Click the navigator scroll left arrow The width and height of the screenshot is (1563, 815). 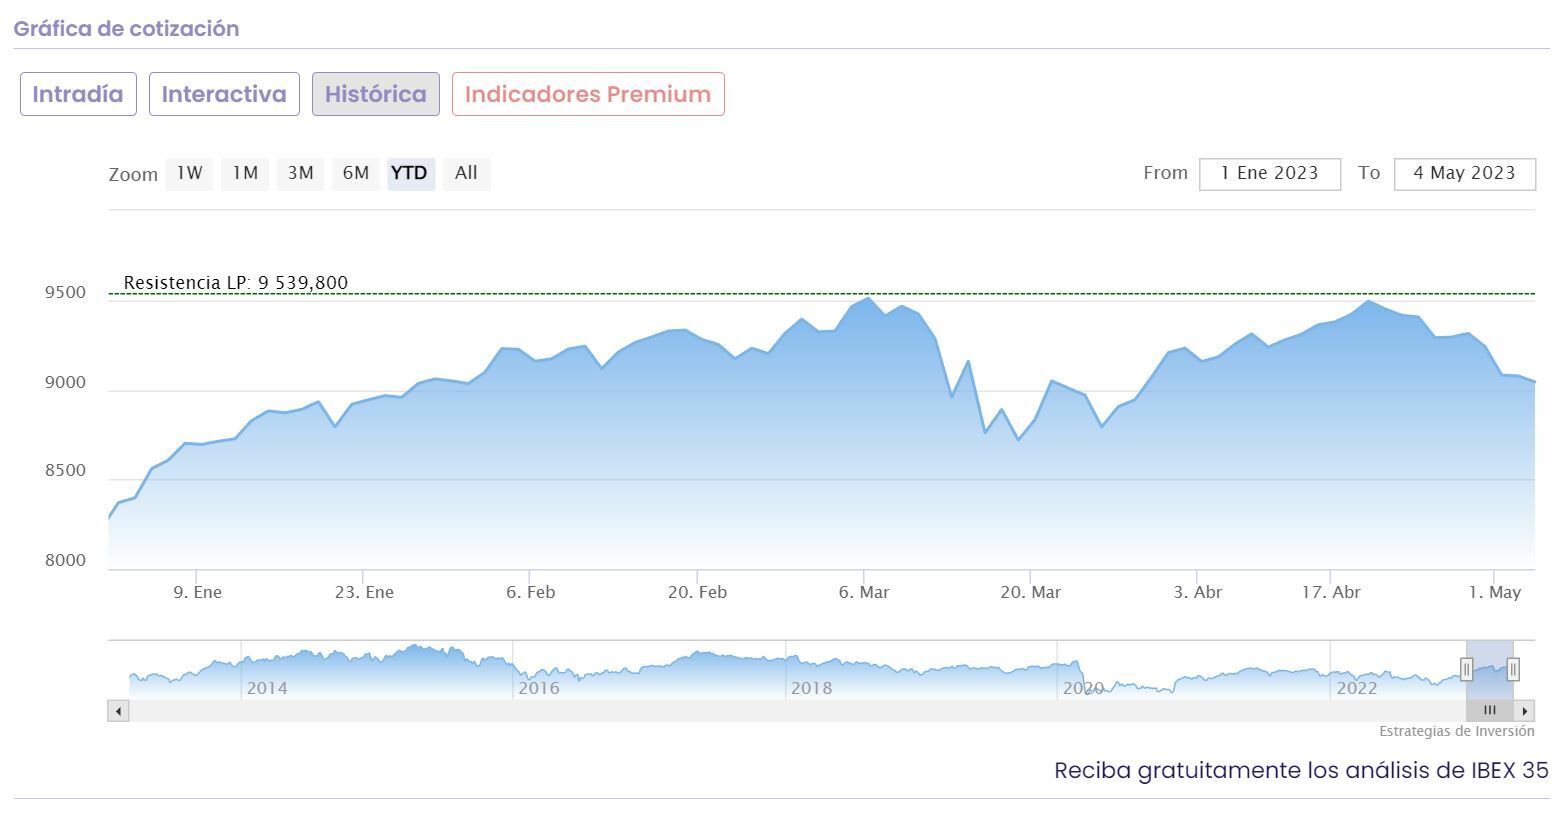click(119, 711)
